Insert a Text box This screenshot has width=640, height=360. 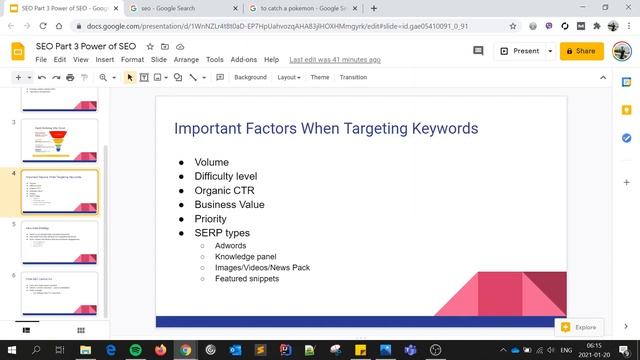(x=144, y=77)
